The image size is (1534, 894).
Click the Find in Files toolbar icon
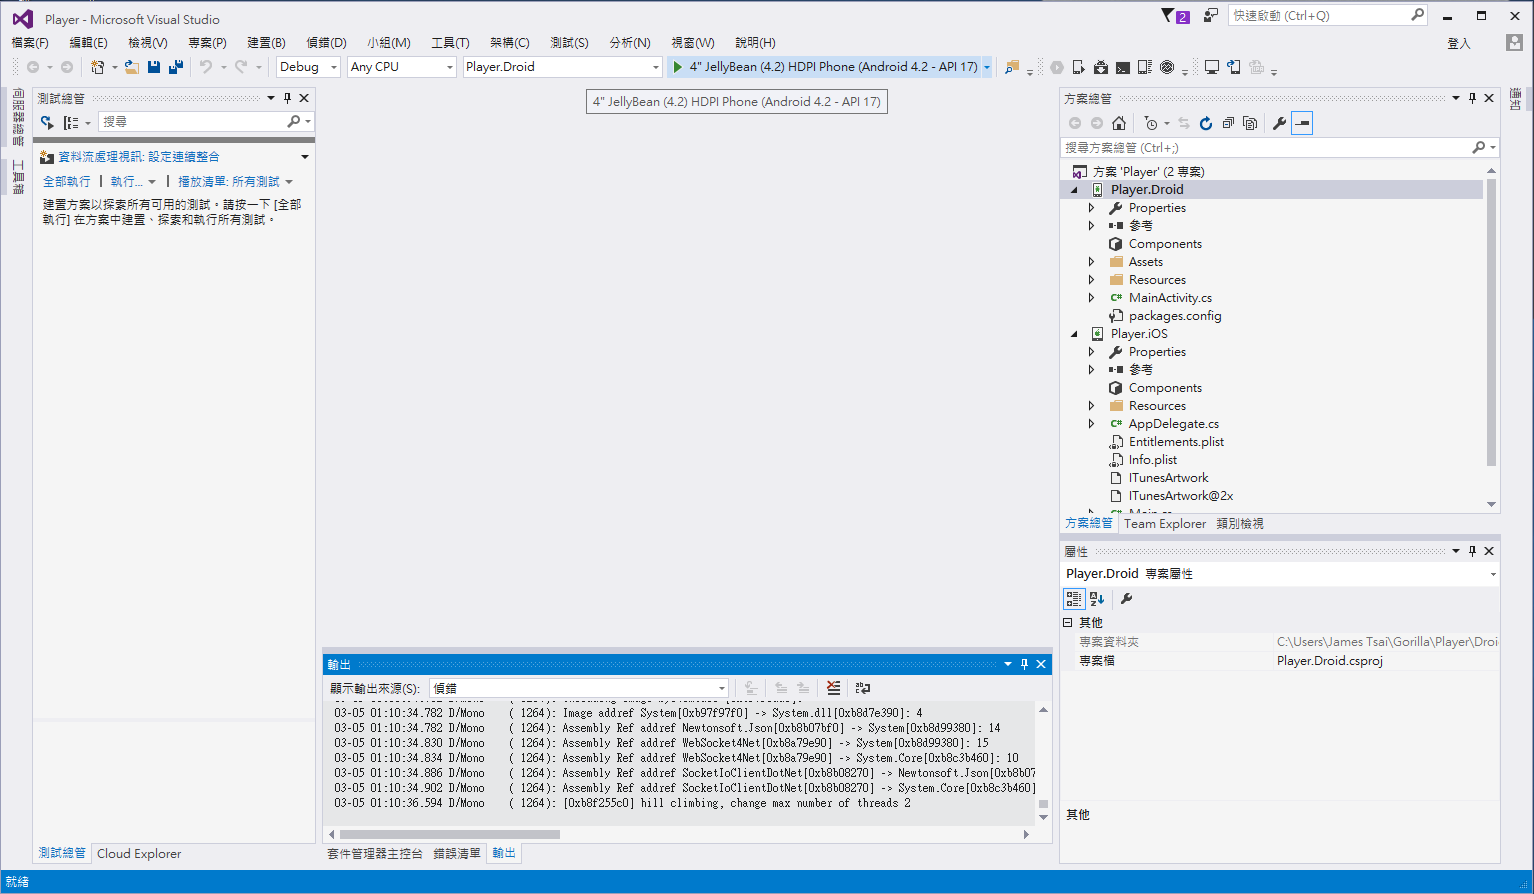coord(1012,67)
